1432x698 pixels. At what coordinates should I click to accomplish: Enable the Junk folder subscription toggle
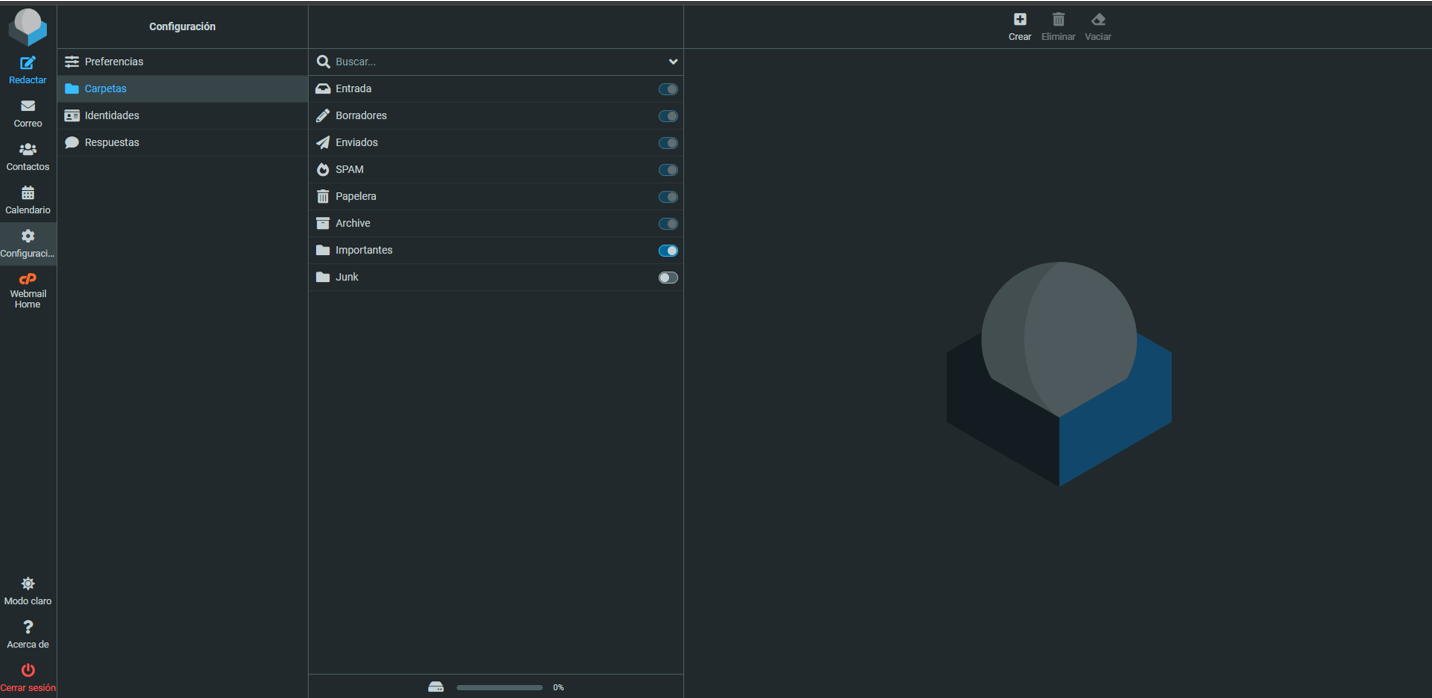click(668, 278)
